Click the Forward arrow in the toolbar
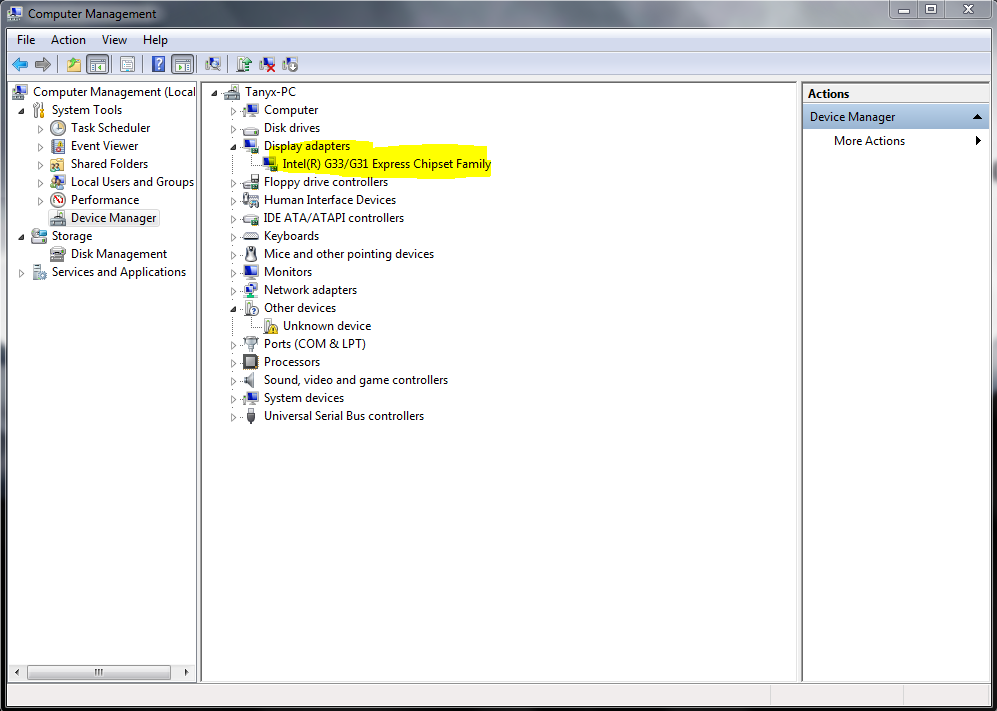The height and width of the screenshot is (711, 997). click(x=43, y=64)
